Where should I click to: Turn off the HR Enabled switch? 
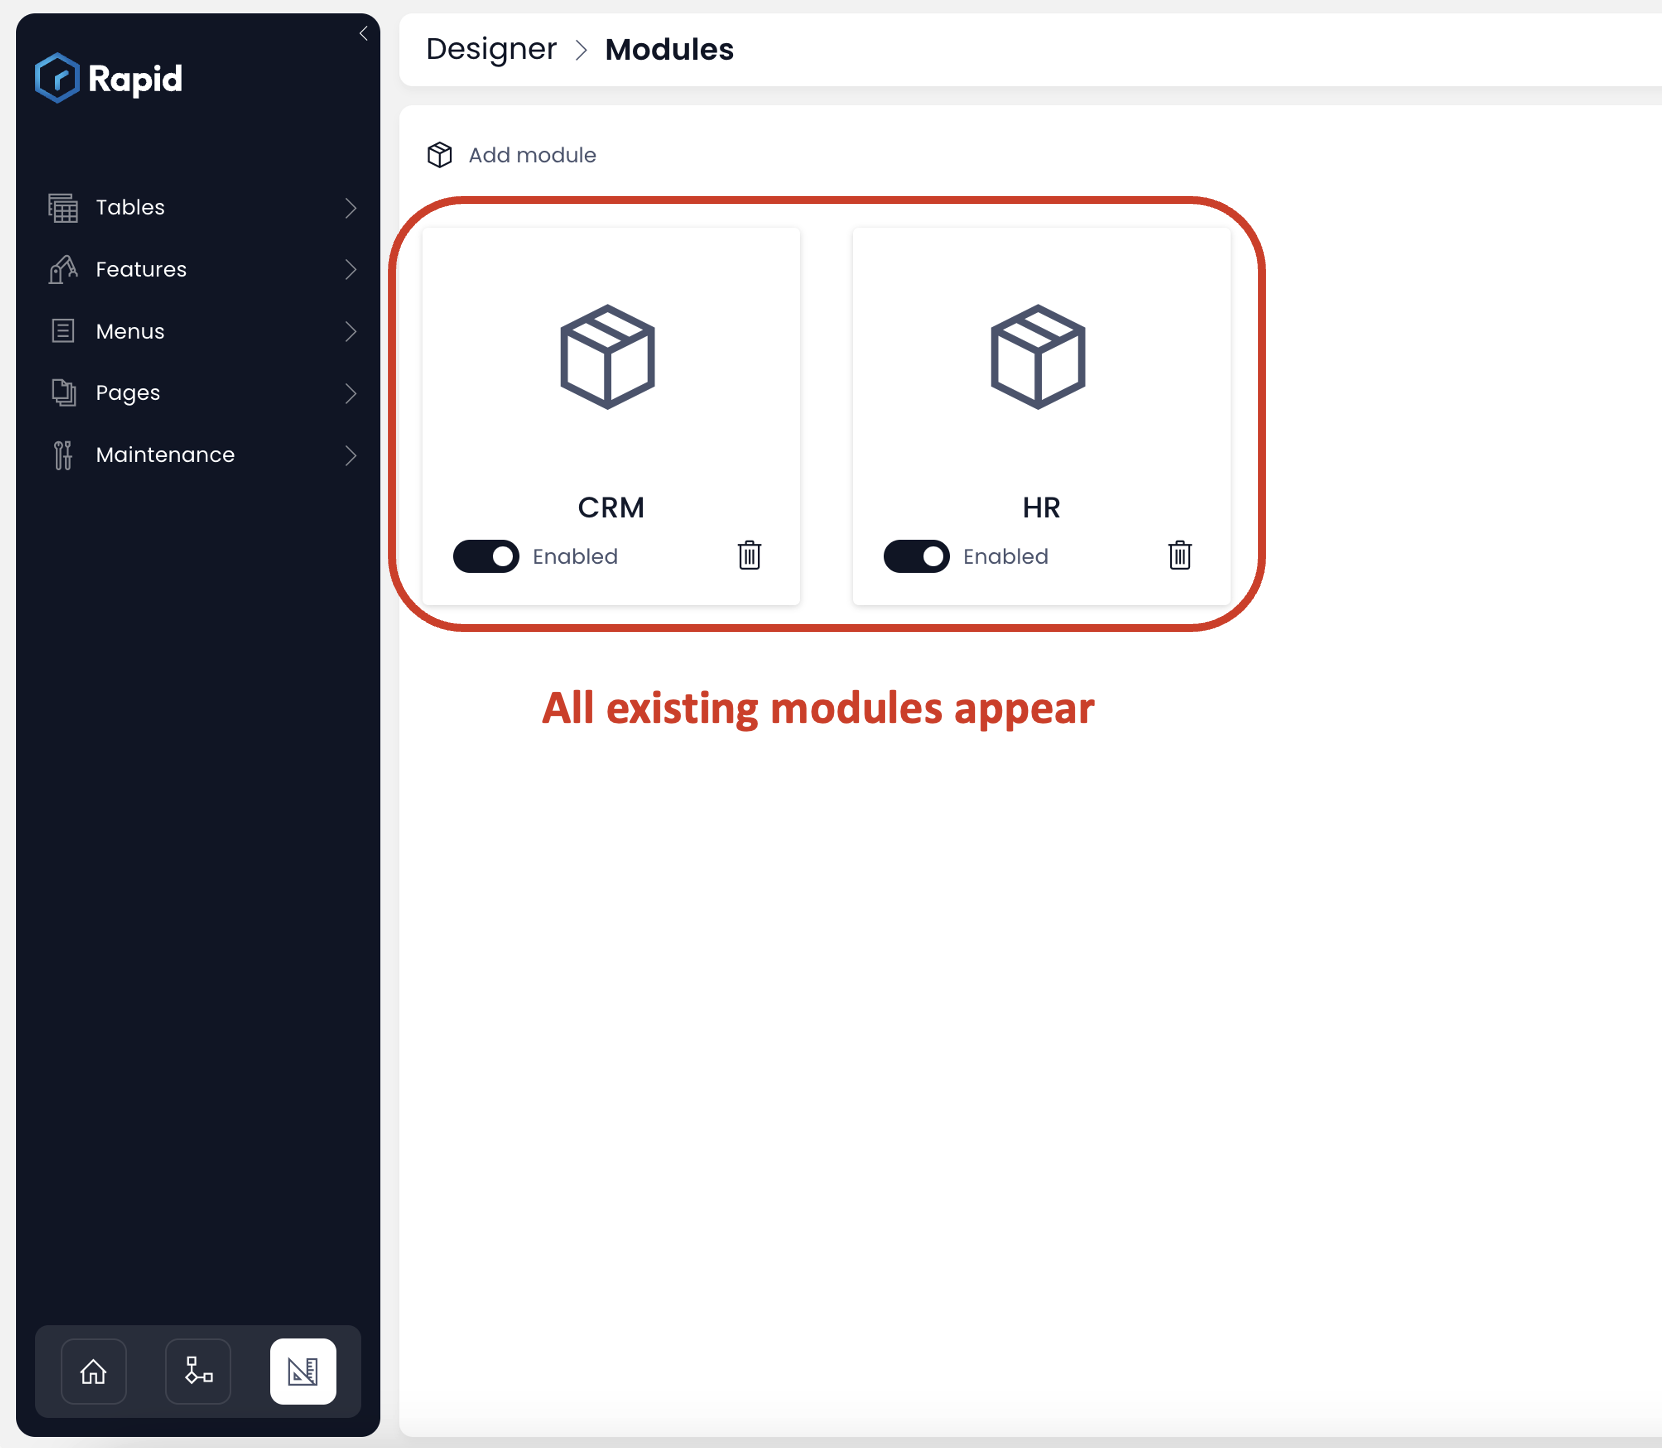point(916,556)
